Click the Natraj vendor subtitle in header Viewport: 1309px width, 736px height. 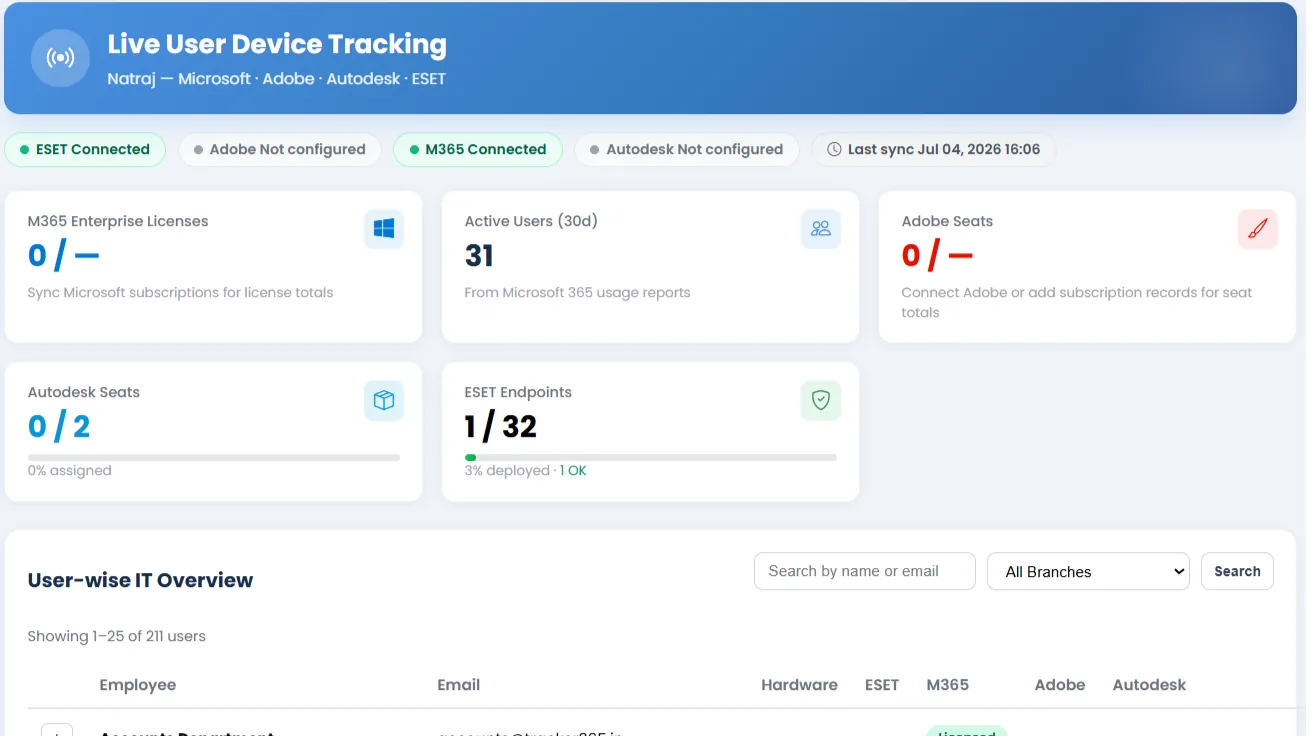click(277, 78)
